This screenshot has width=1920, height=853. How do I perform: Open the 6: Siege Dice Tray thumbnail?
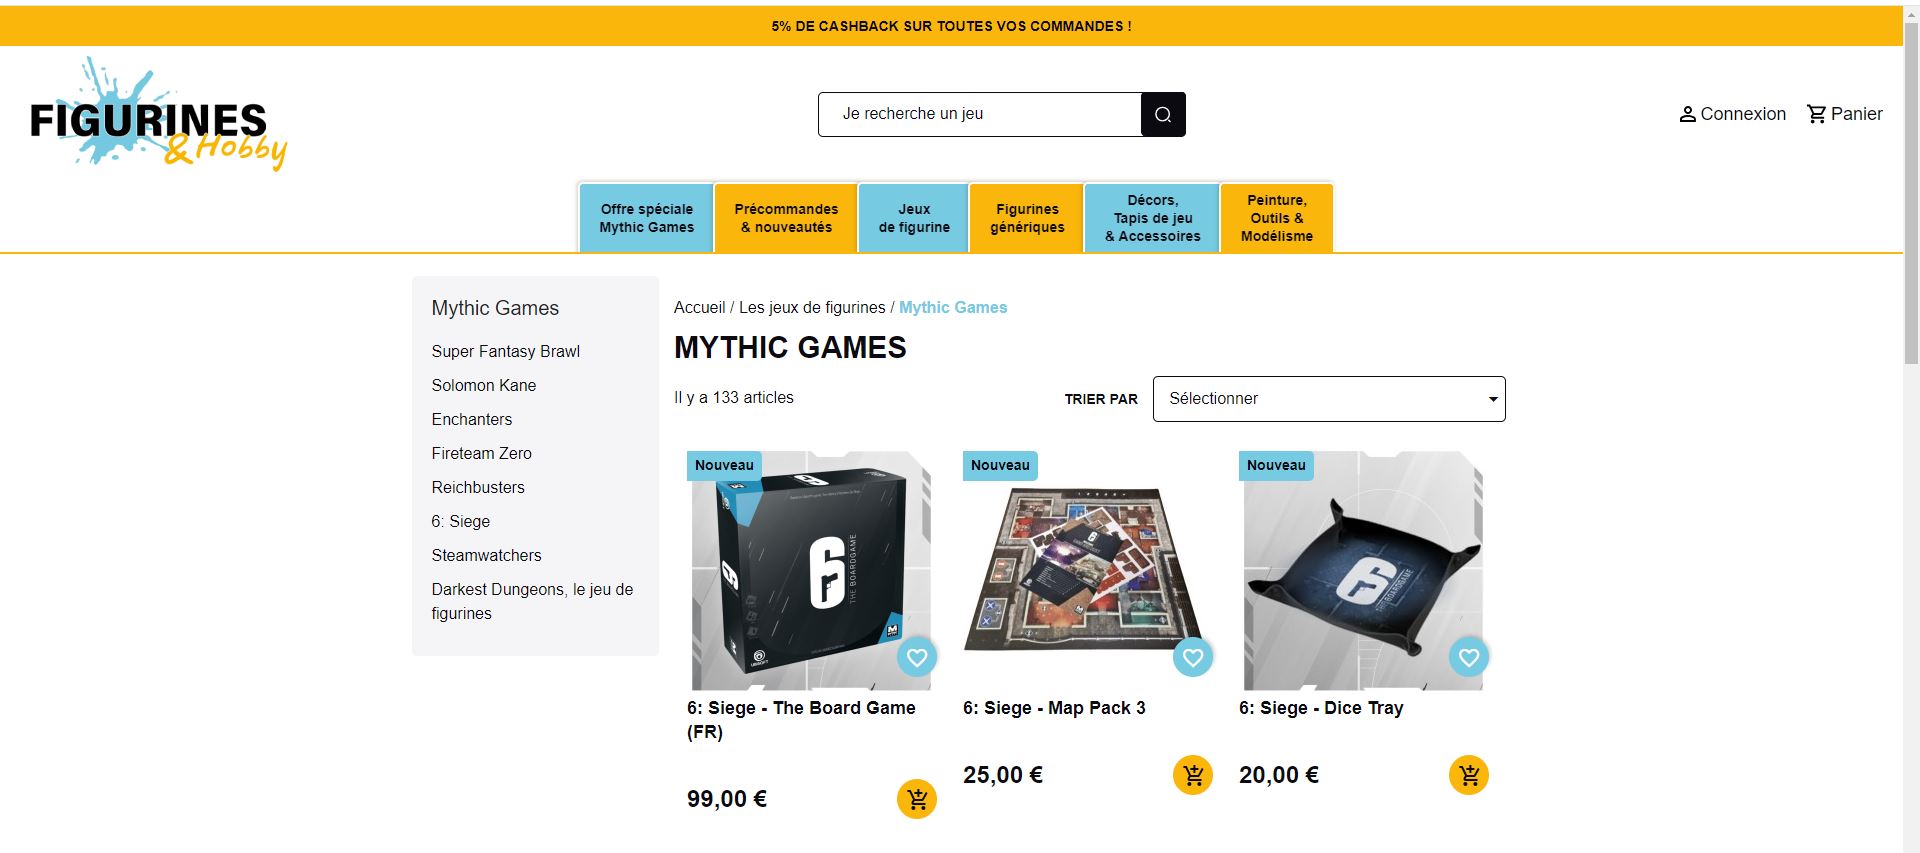(x=1363, y=570)
